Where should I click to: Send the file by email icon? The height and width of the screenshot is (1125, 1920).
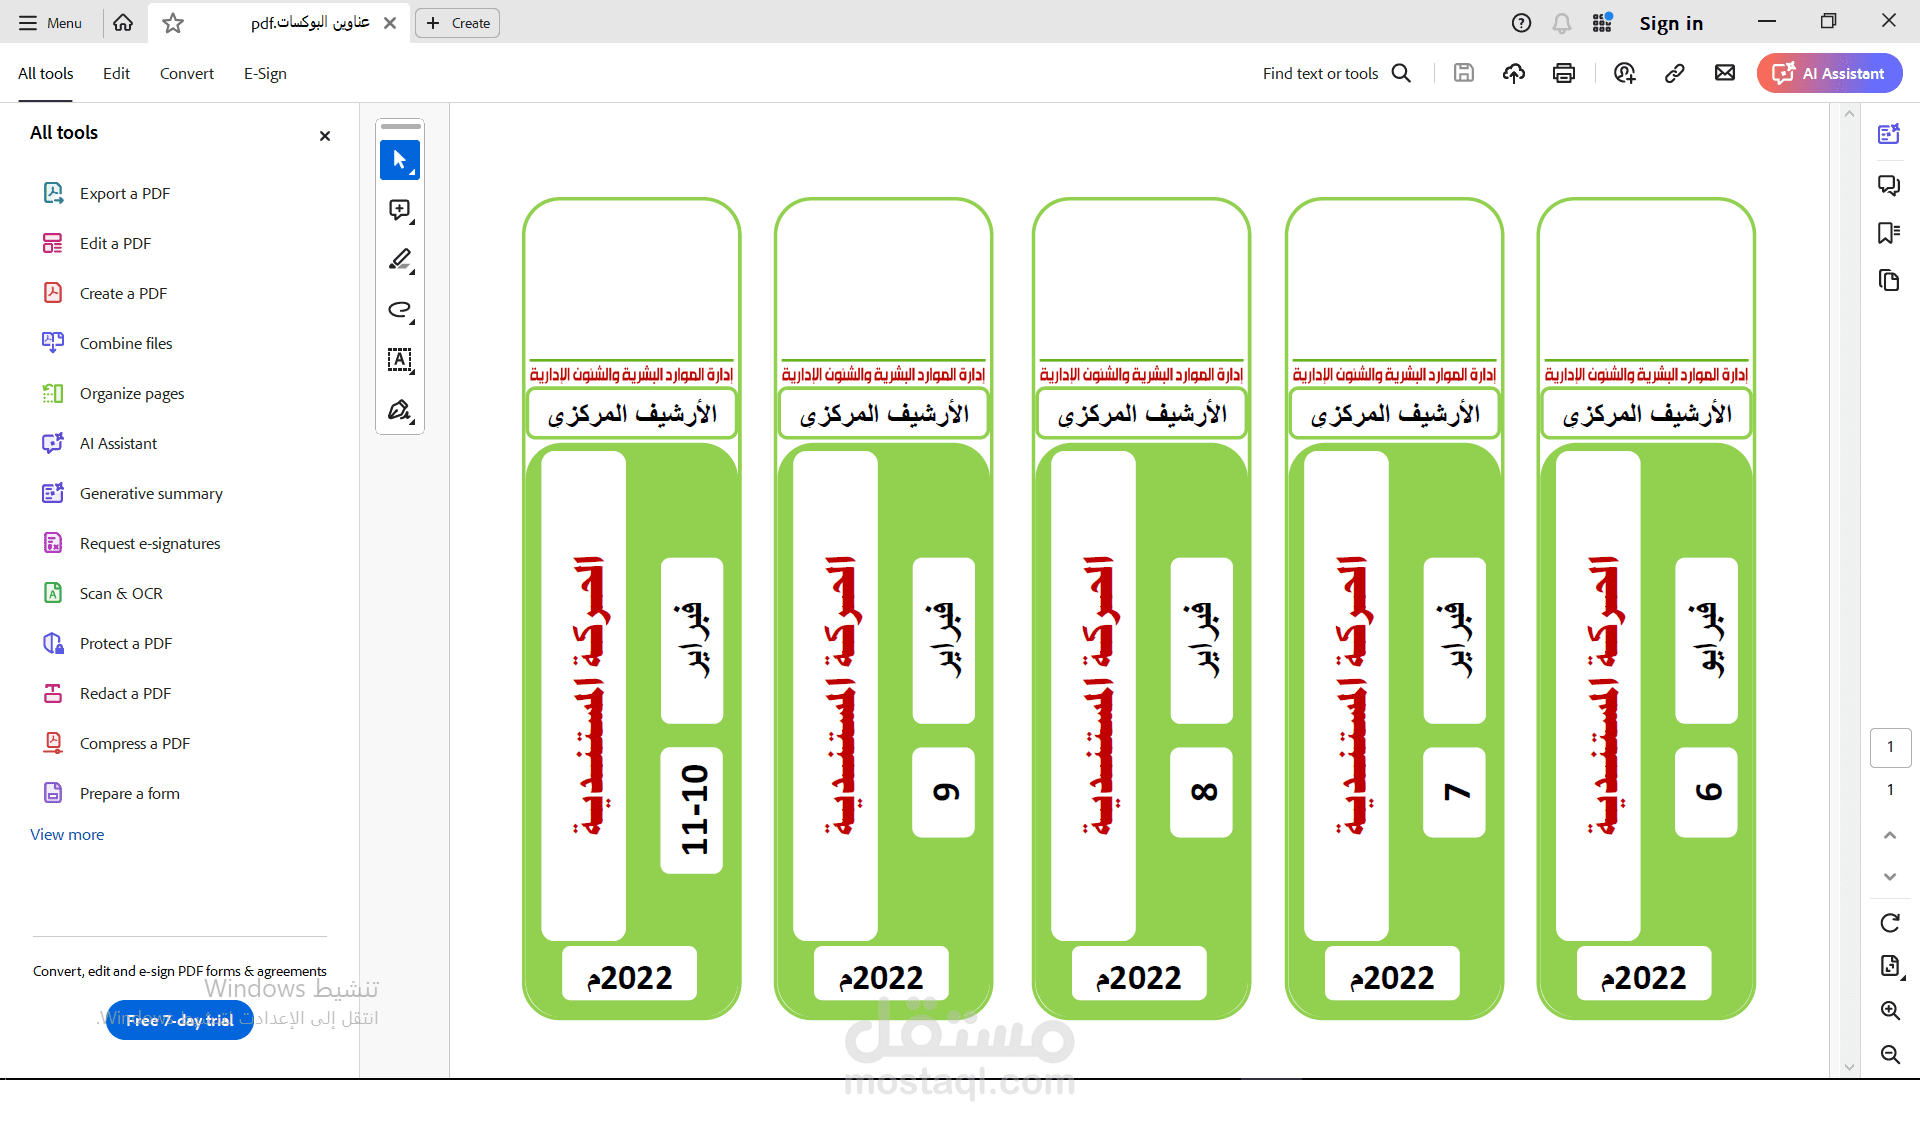(1725, 73)
